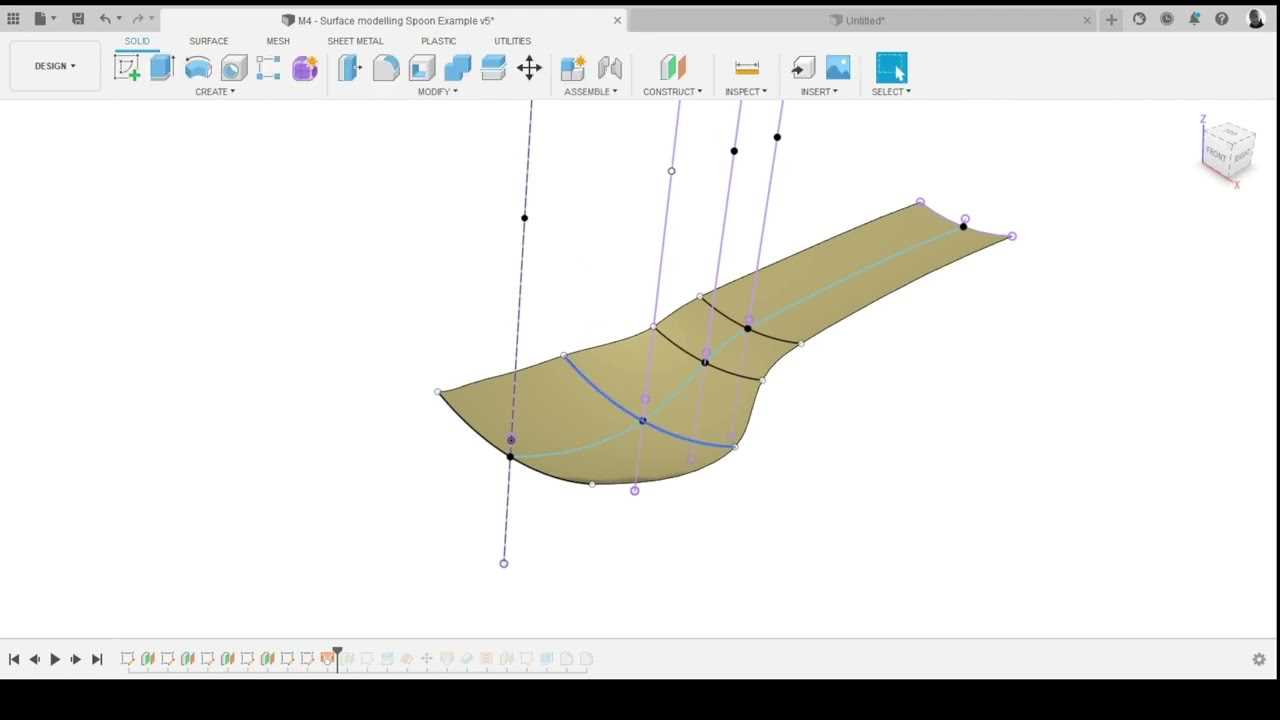Image resolution: width=1280 pixels, height=720 pixels.
Task: Expand the SELECT menu
Action: (x=891, y=92)
